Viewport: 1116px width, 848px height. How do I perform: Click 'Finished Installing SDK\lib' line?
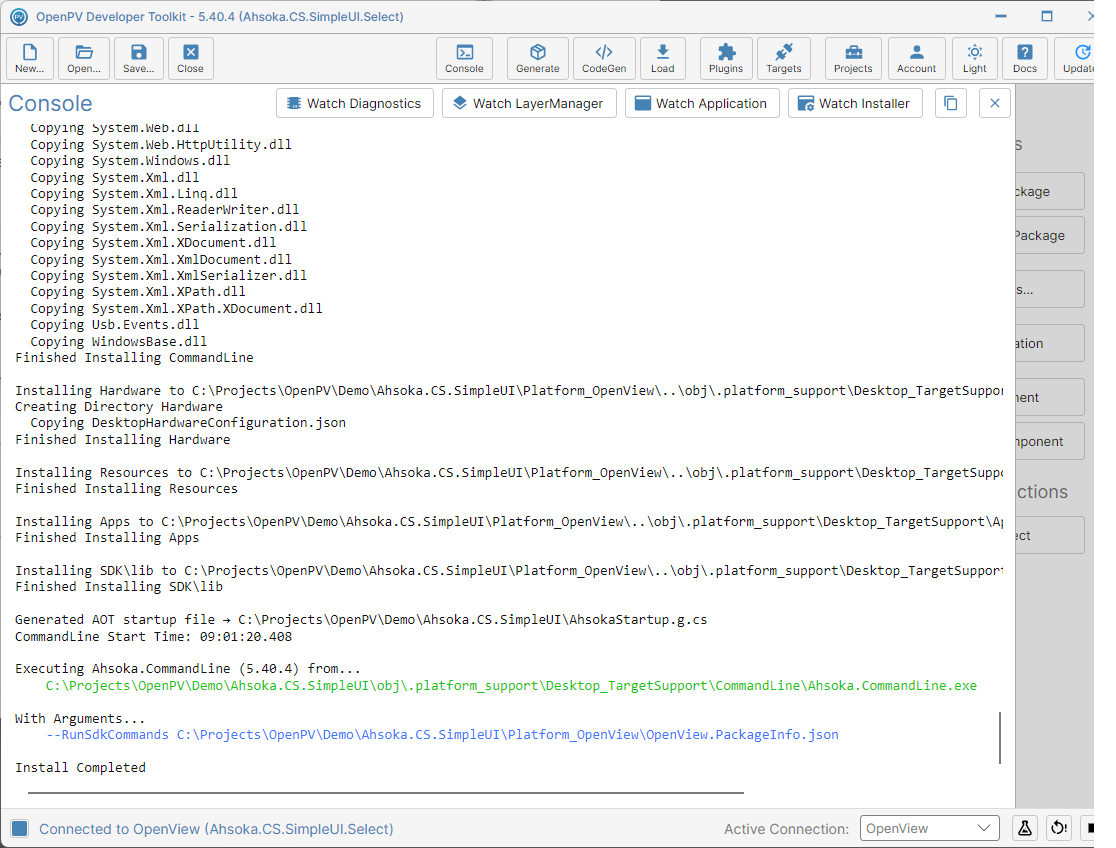pos(119,587)
